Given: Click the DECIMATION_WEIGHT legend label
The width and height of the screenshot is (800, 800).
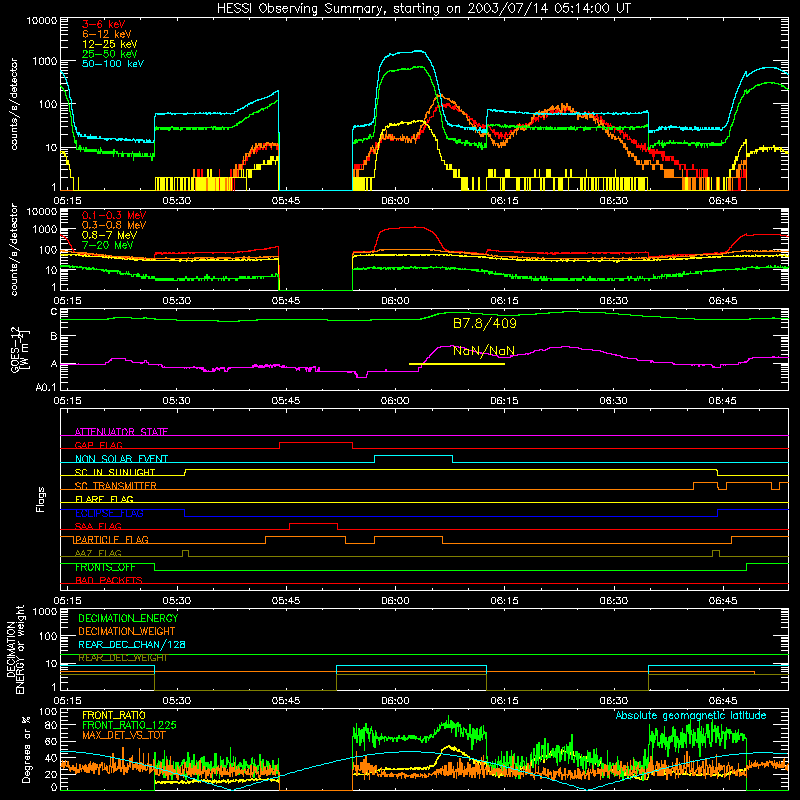Looking at the screenshot, I should (x=127, y=631).
